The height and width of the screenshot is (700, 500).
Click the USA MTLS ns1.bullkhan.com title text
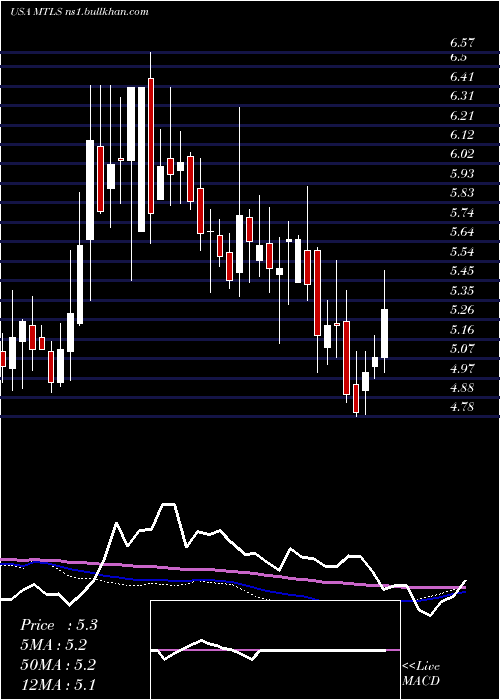(79, 12)
